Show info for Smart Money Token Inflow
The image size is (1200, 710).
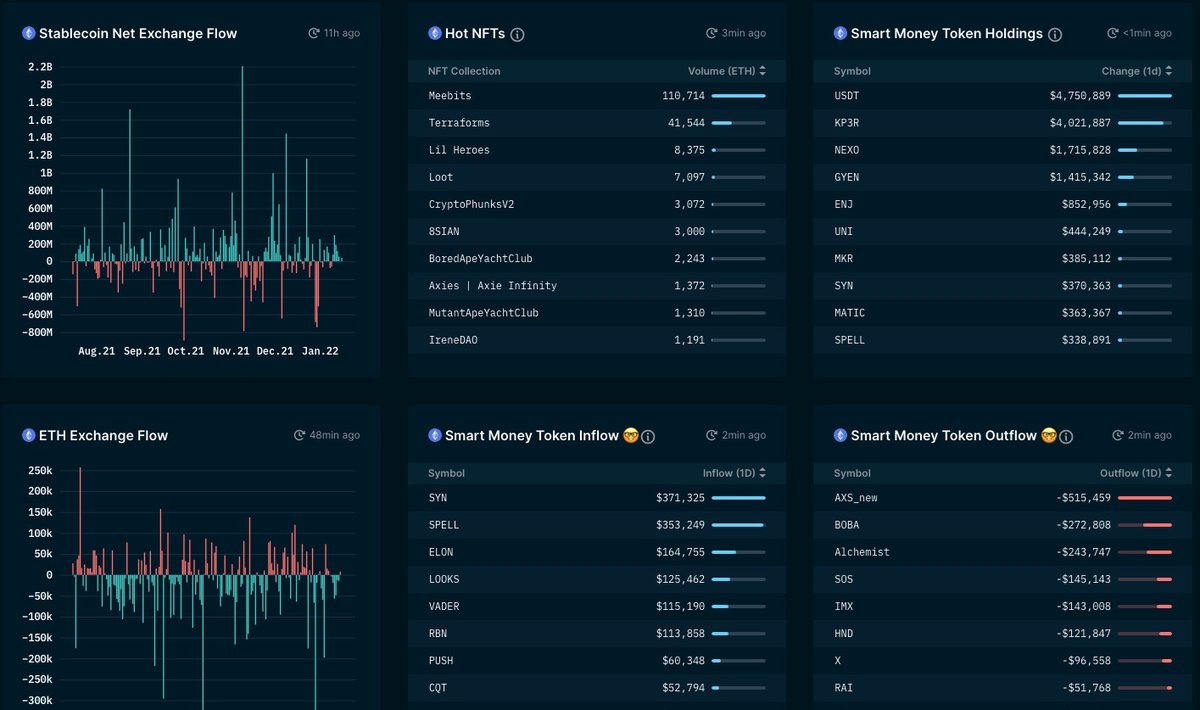click(x=648, y=436)
